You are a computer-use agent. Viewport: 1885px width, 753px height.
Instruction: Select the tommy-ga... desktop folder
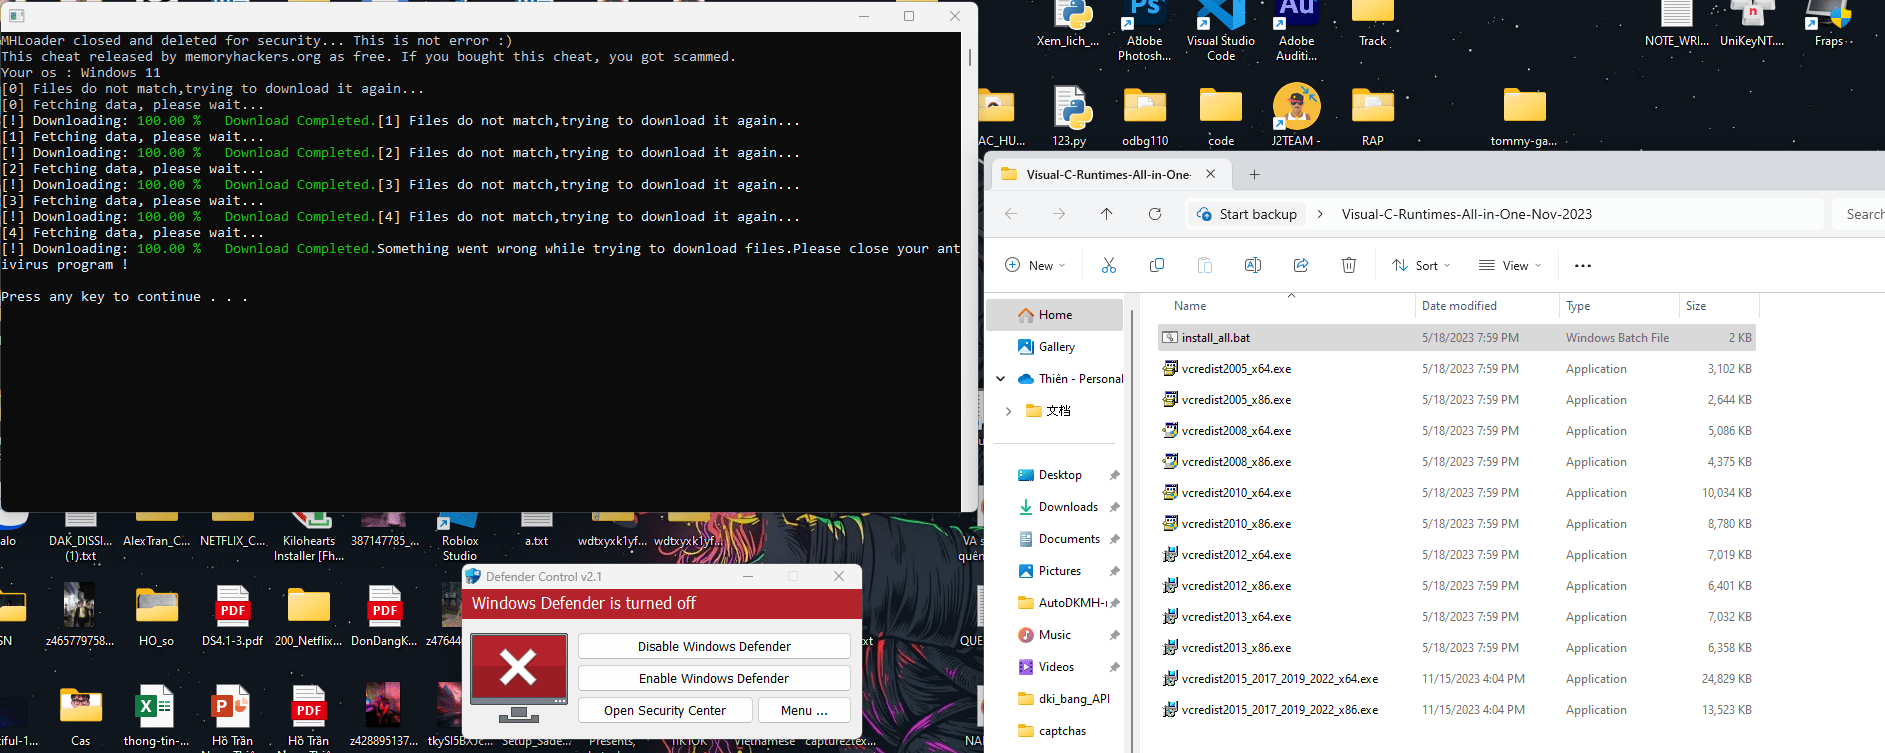pos(1524,115)
